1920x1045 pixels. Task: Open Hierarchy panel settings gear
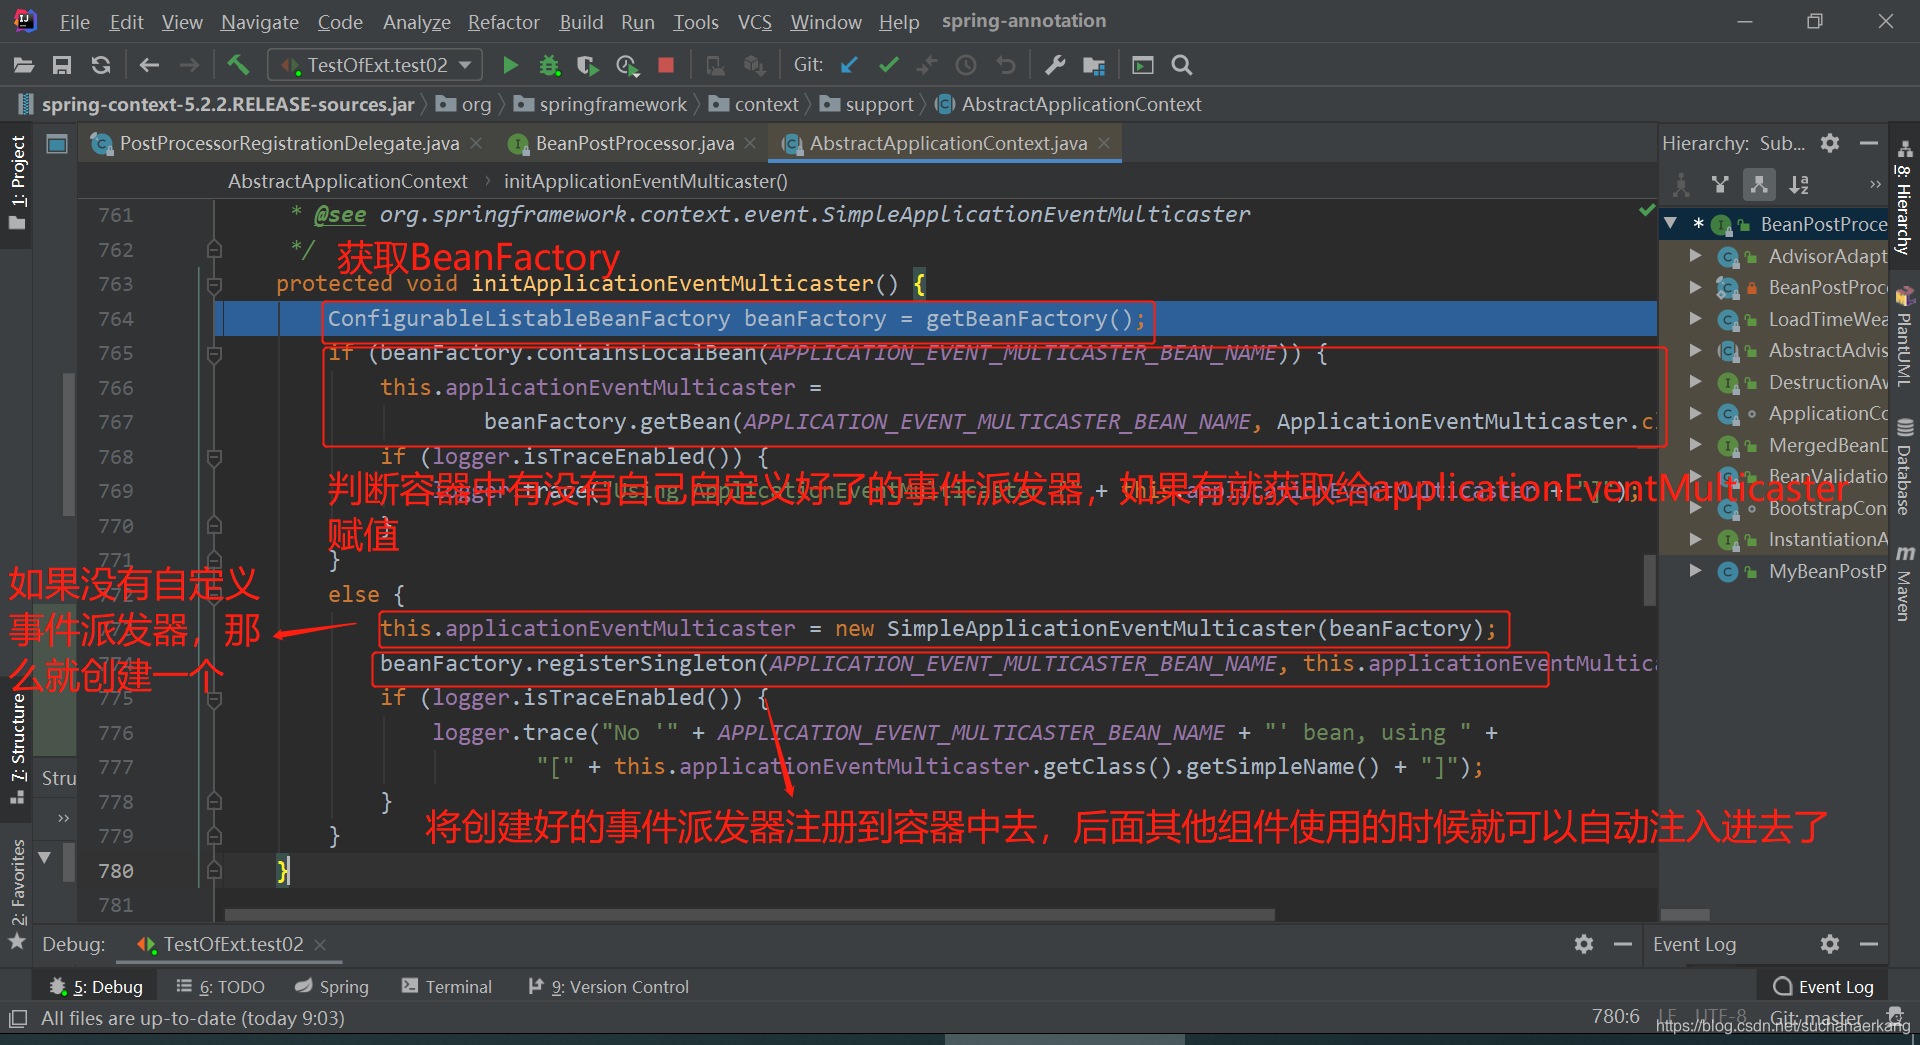[1830, 143]
